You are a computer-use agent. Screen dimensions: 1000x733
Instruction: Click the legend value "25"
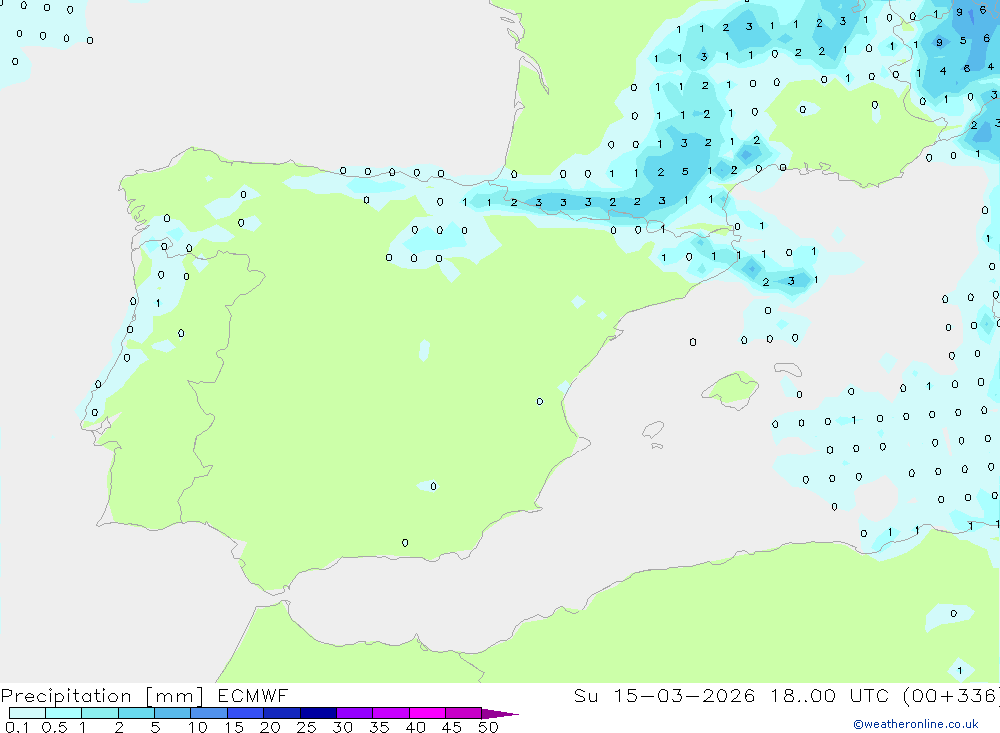[x=307, y=727]
